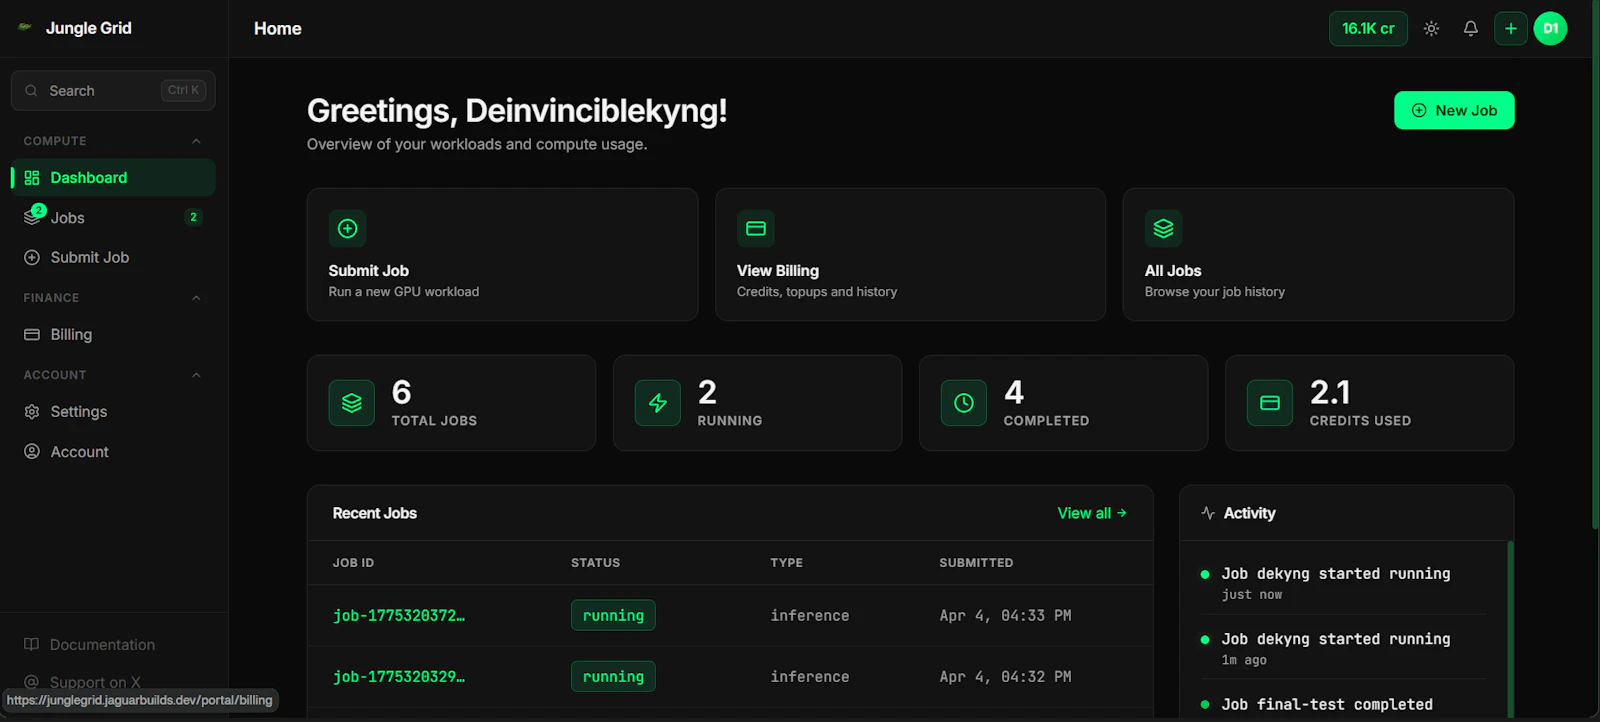Image resolution: width=1600 pixels, height=722 pixels.
Task: Click the 2.1 credits used value
Action: click(1330, 392)
